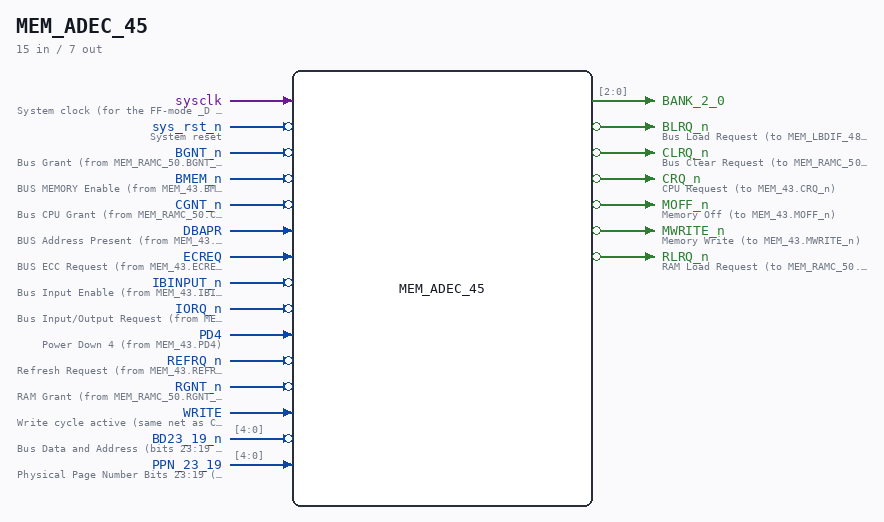Select the MOFF_n output label
Screen dimensions: 884x522
(685, 205)
